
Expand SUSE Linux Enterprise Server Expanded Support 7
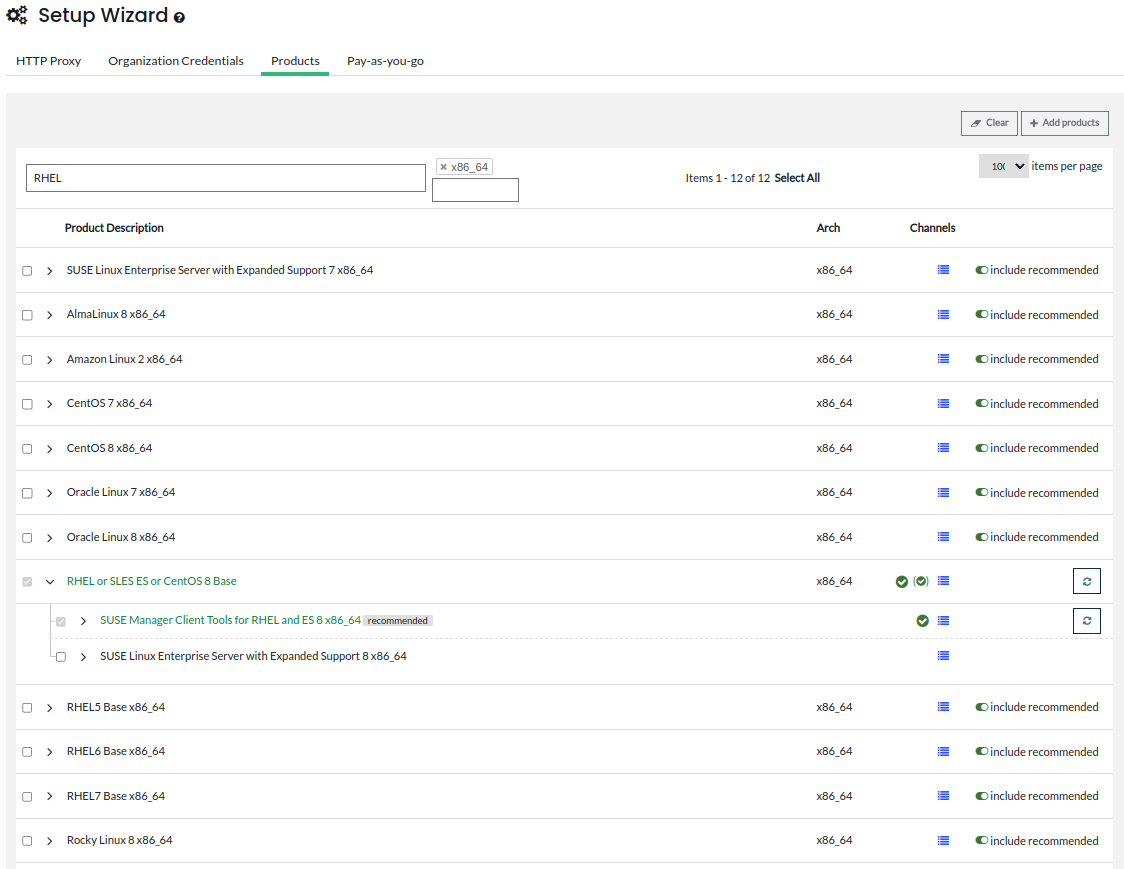click(x=49, y=270)
